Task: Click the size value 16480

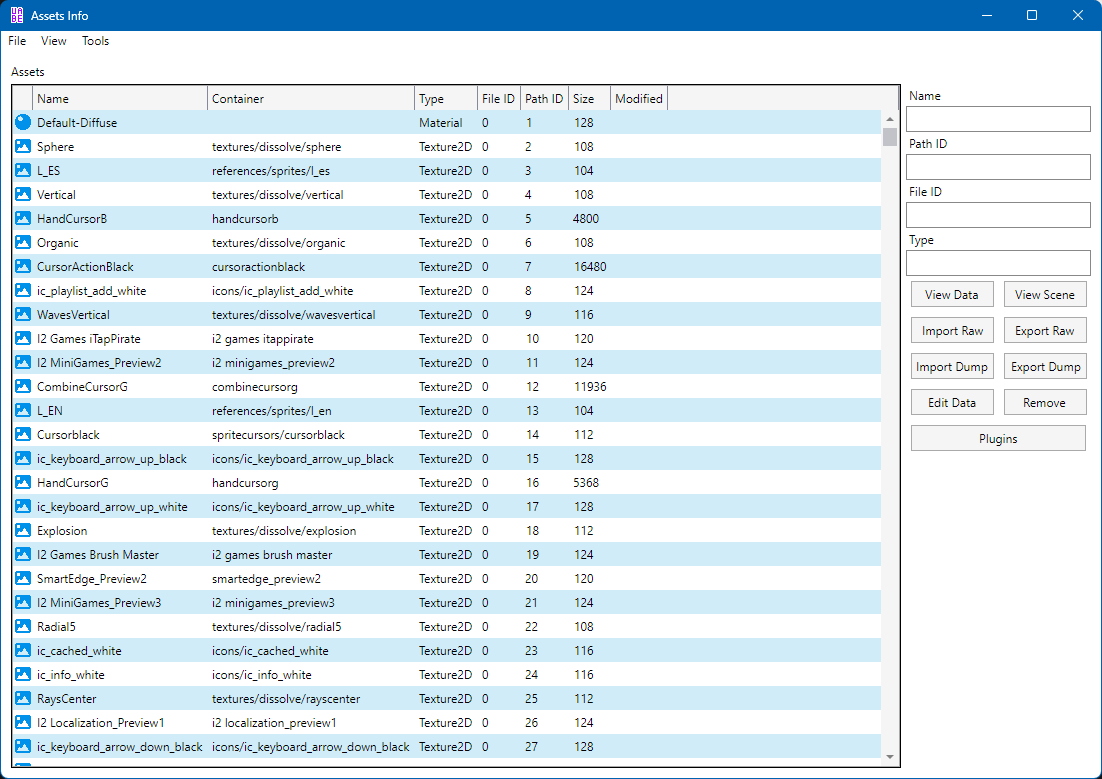Action: (590, 266)
